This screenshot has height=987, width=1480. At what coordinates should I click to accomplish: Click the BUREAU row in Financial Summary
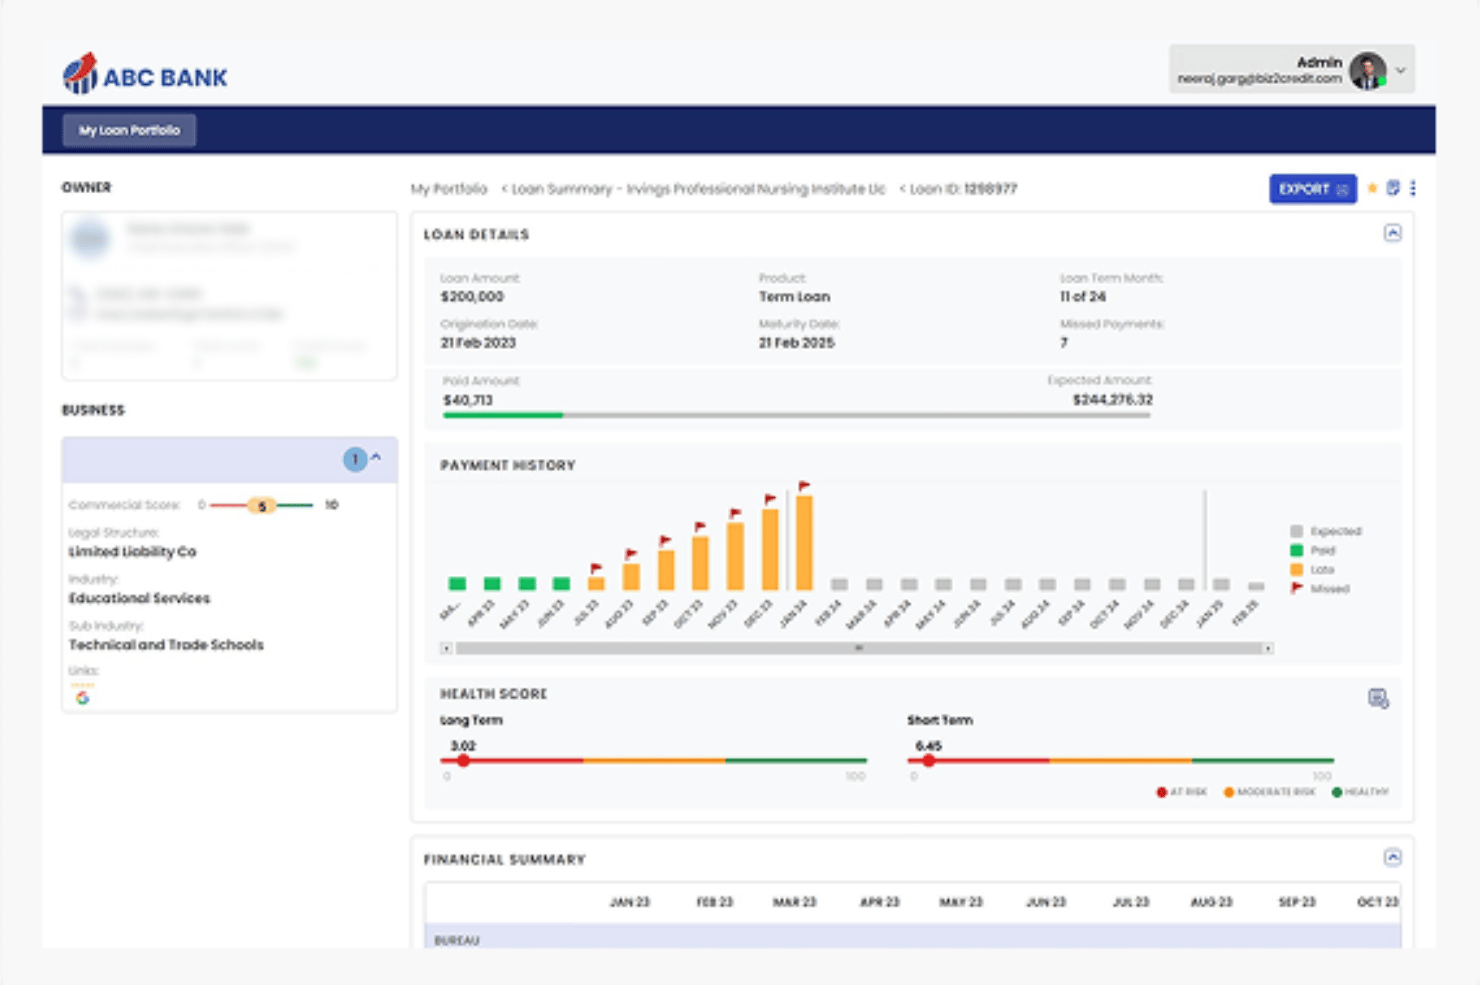click(912, 939)
